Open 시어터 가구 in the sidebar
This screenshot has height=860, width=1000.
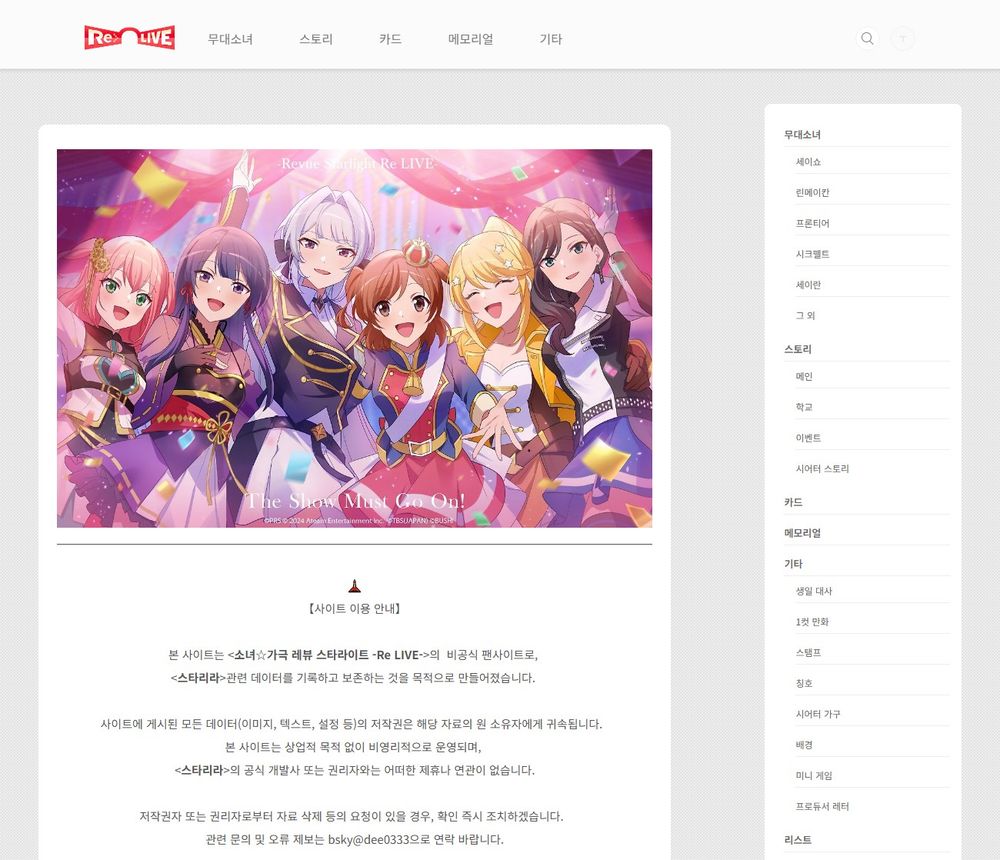click(x=818, y=714)
